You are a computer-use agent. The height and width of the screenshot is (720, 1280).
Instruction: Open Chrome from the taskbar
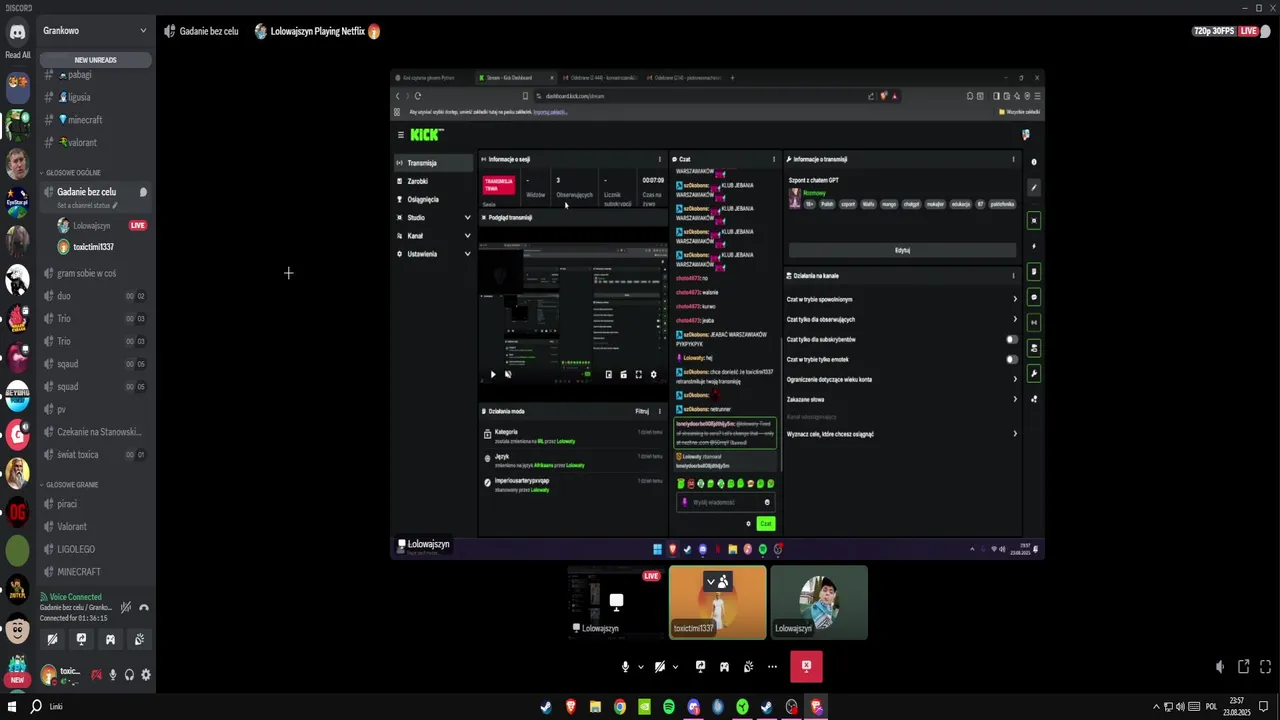[620, 707]
